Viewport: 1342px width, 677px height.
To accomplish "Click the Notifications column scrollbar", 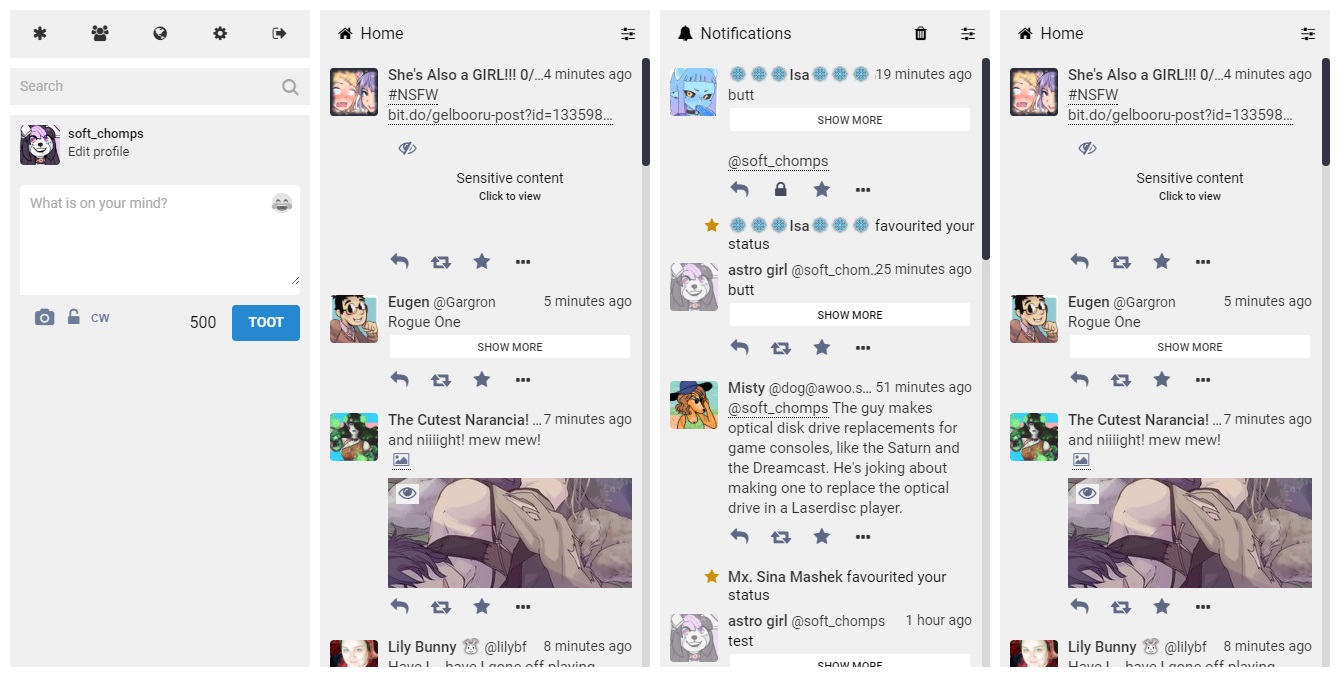I will click(986, 160).
